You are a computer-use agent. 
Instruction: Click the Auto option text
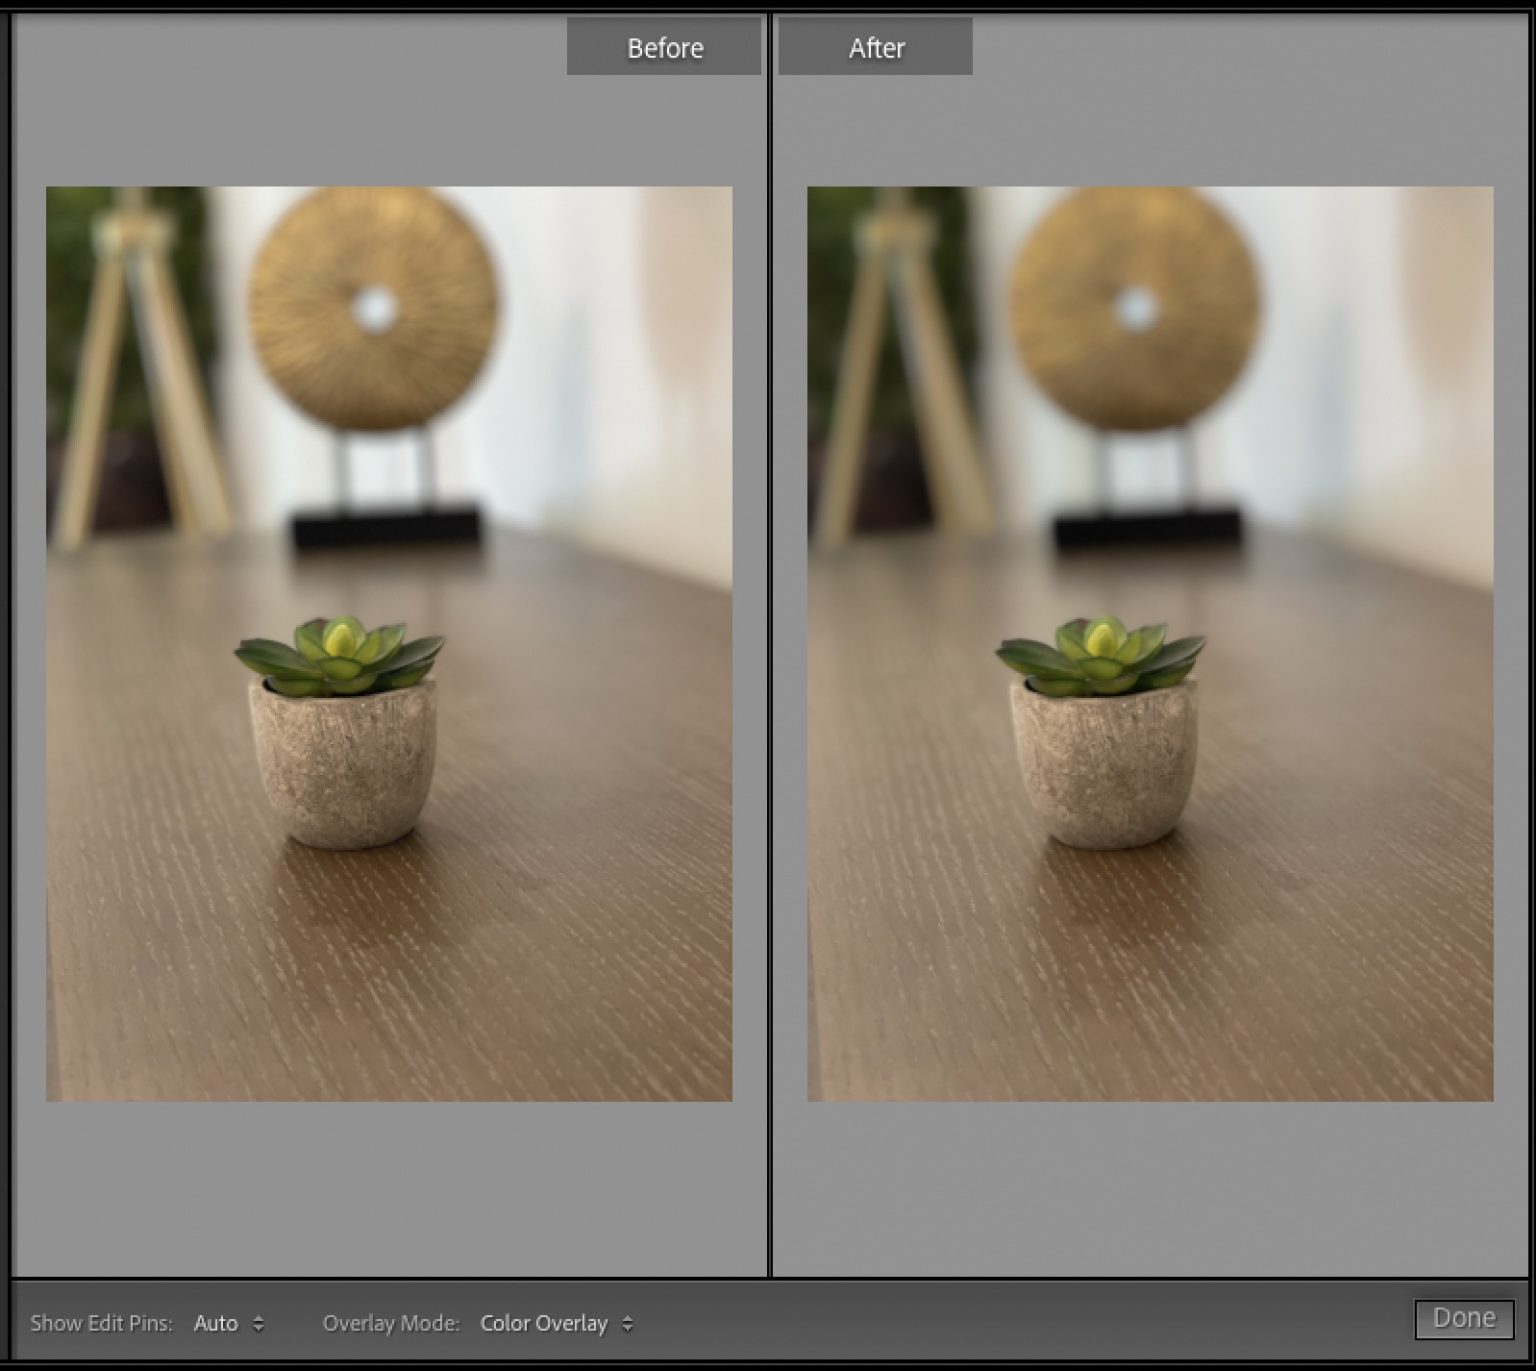[216, 1322]
